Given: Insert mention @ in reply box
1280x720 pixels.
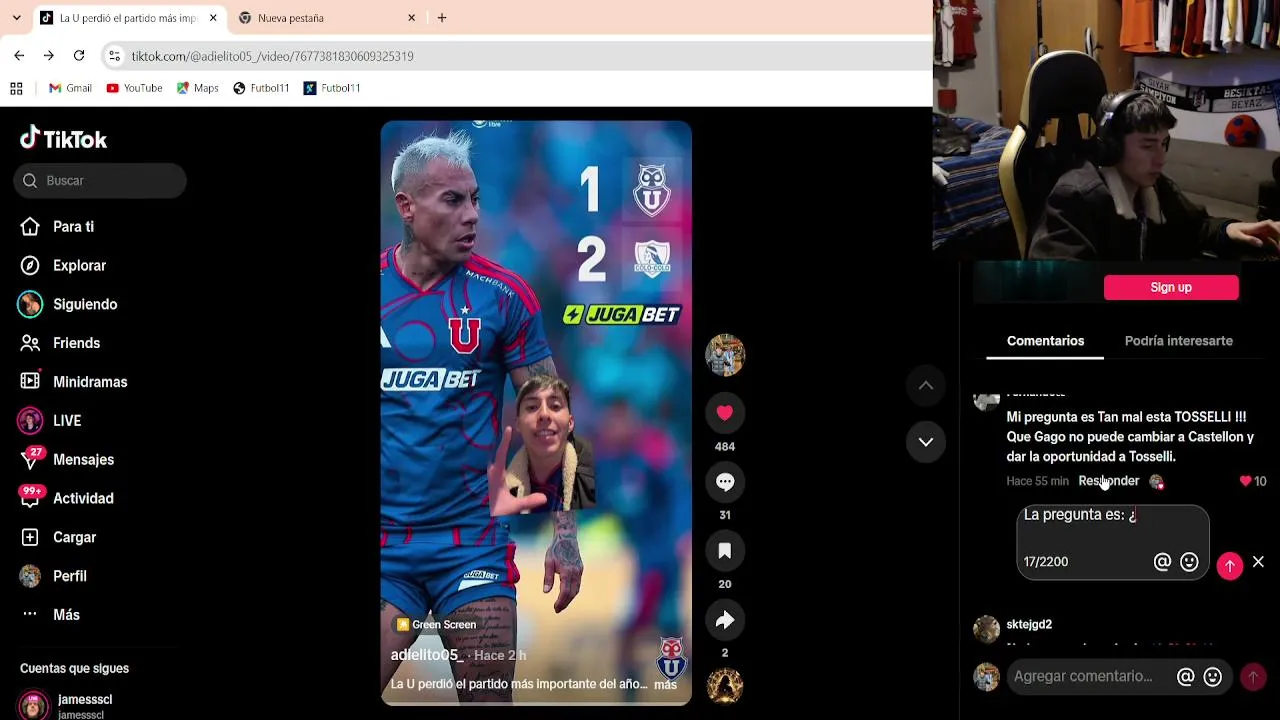Looking at the screenshot, I should pyautogui.click(x=1162, y=562).
